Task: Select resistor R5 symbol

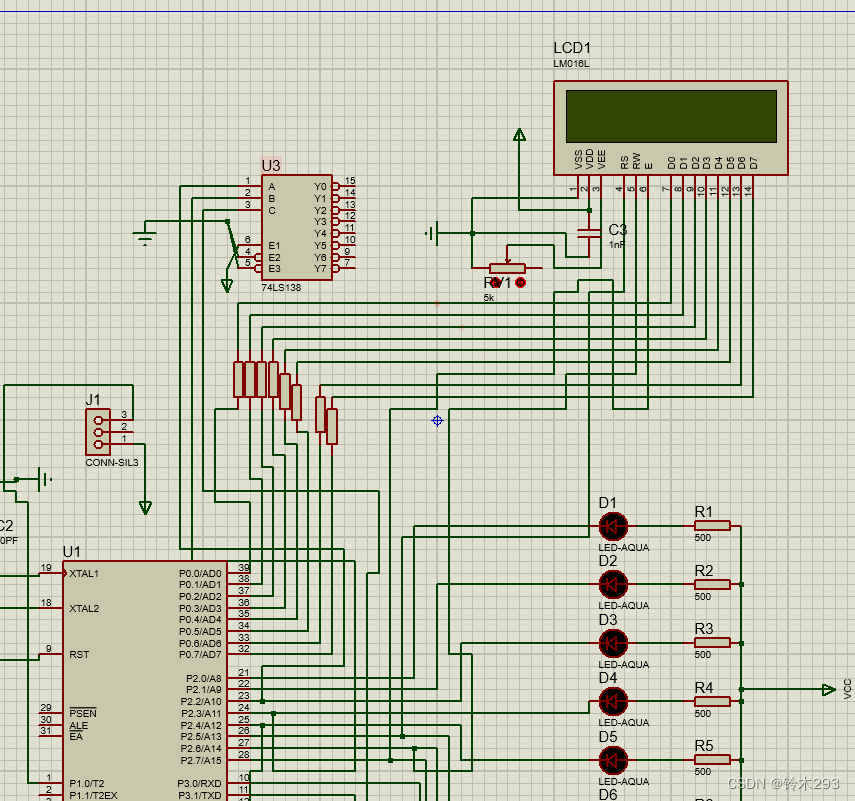Action: [712, 760]
